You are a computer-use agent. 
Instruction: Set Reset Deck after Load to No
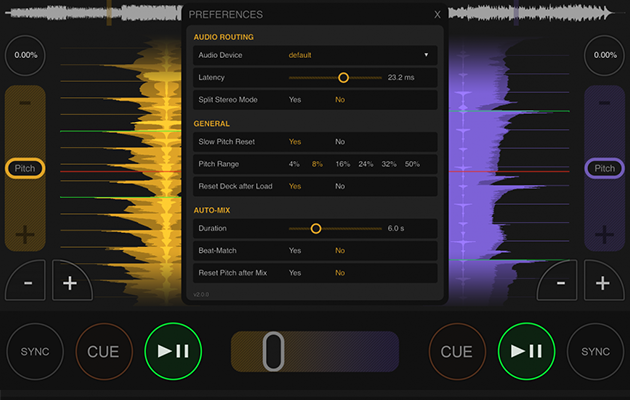[340, 186]
